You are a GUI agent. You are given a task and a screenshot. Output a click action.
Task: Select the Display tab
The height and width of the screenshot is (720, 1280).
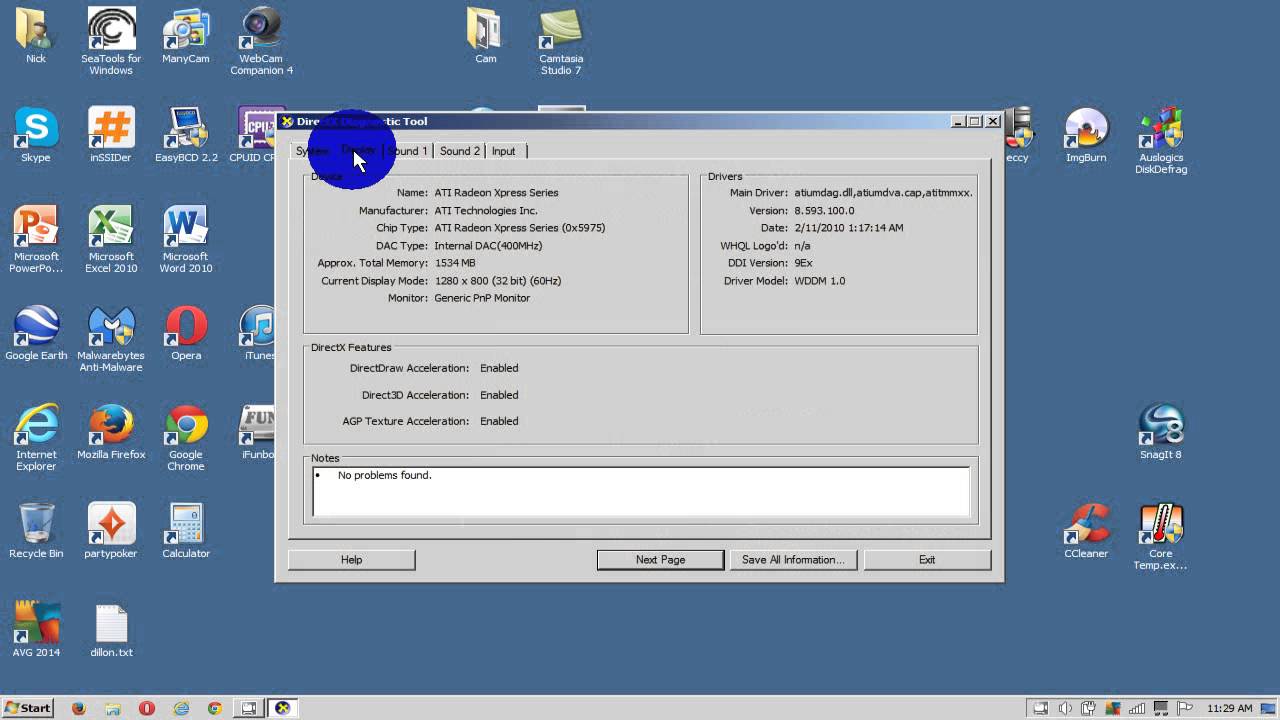[x=358, y=150]
